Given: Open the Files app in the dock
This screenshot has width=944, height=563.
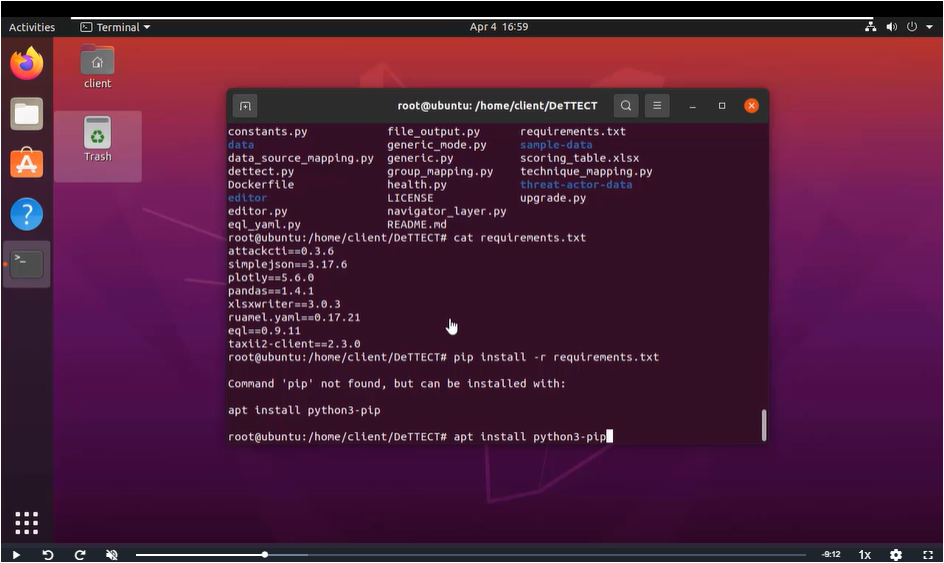Looking at the screenshot, I should click(x=27, y=114).
